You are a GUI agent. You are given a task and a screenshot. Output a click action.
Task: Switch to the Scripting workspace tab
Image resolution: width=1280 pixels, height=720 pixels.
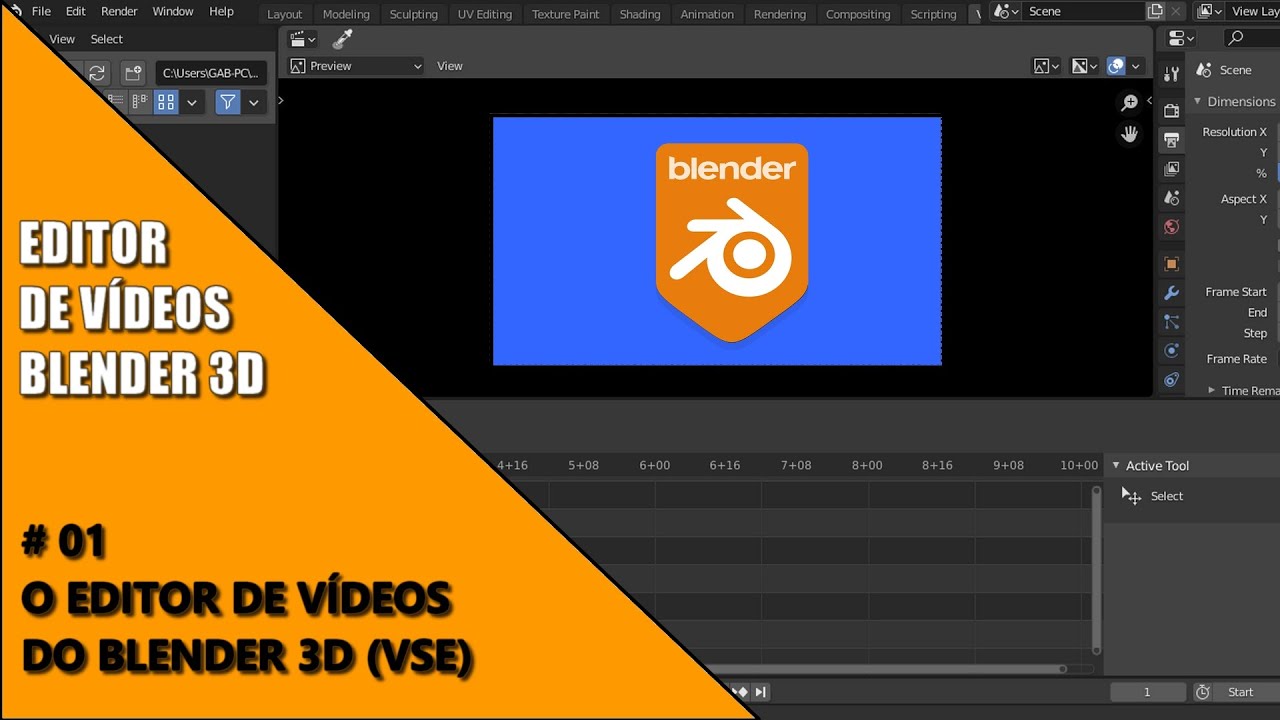(933, 14)
